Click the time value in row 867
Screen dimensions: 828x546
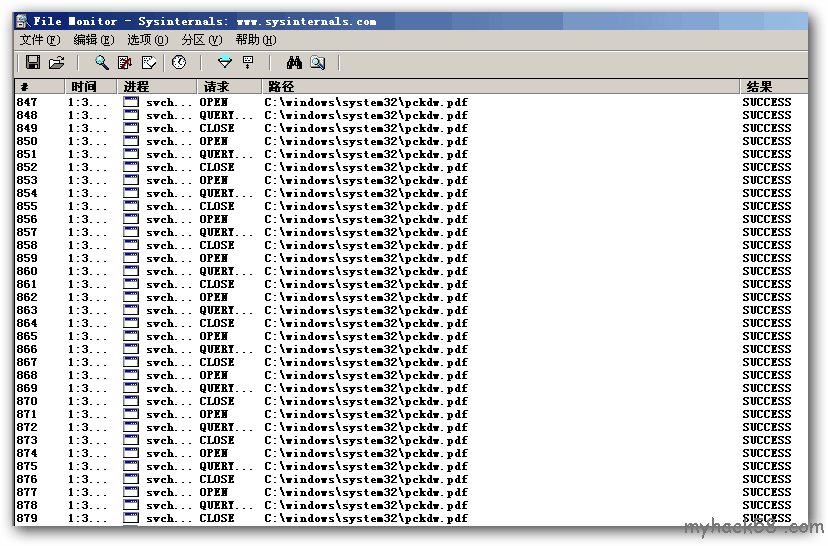(x=87, y=362)
